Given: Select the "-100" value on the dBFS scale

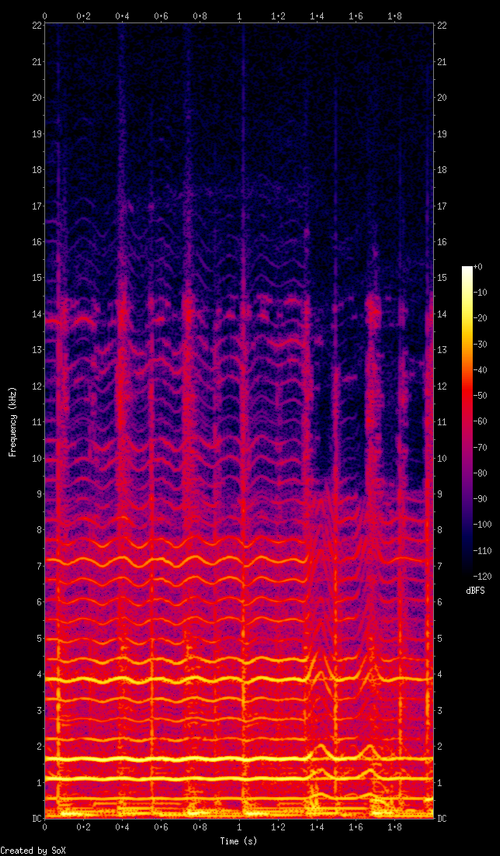Looking at the screenshot, I should pos(483,525).
